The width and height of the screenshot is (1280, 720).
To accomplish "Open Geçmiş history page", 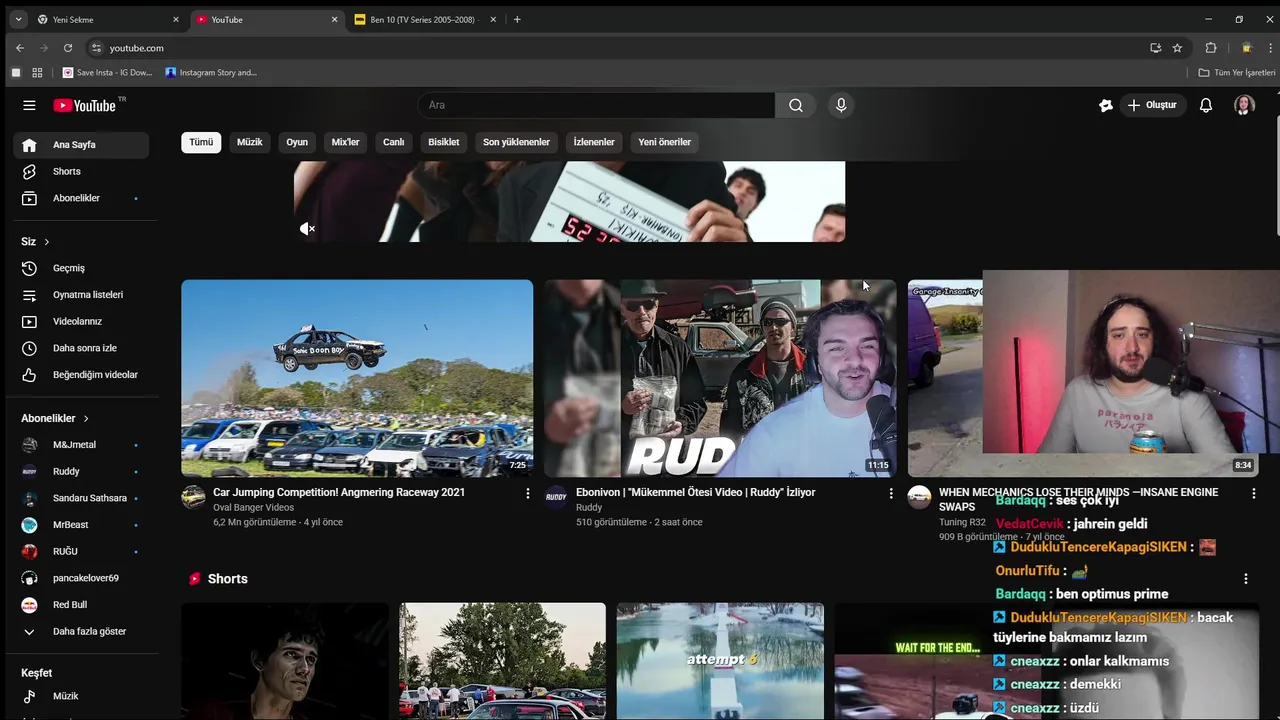I will pos(81,268).
